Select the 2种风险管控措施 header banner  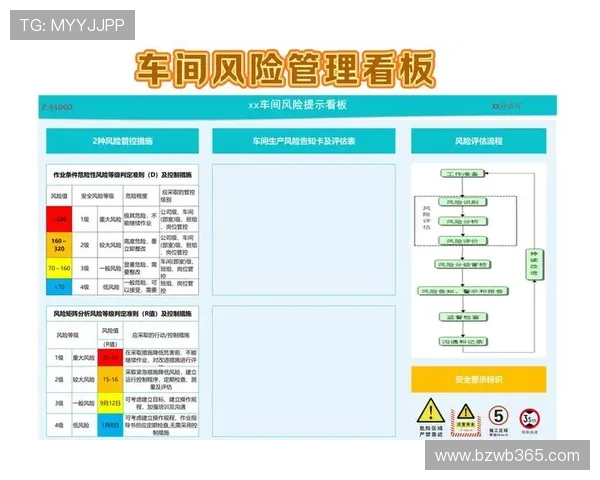tap(122, 141)
